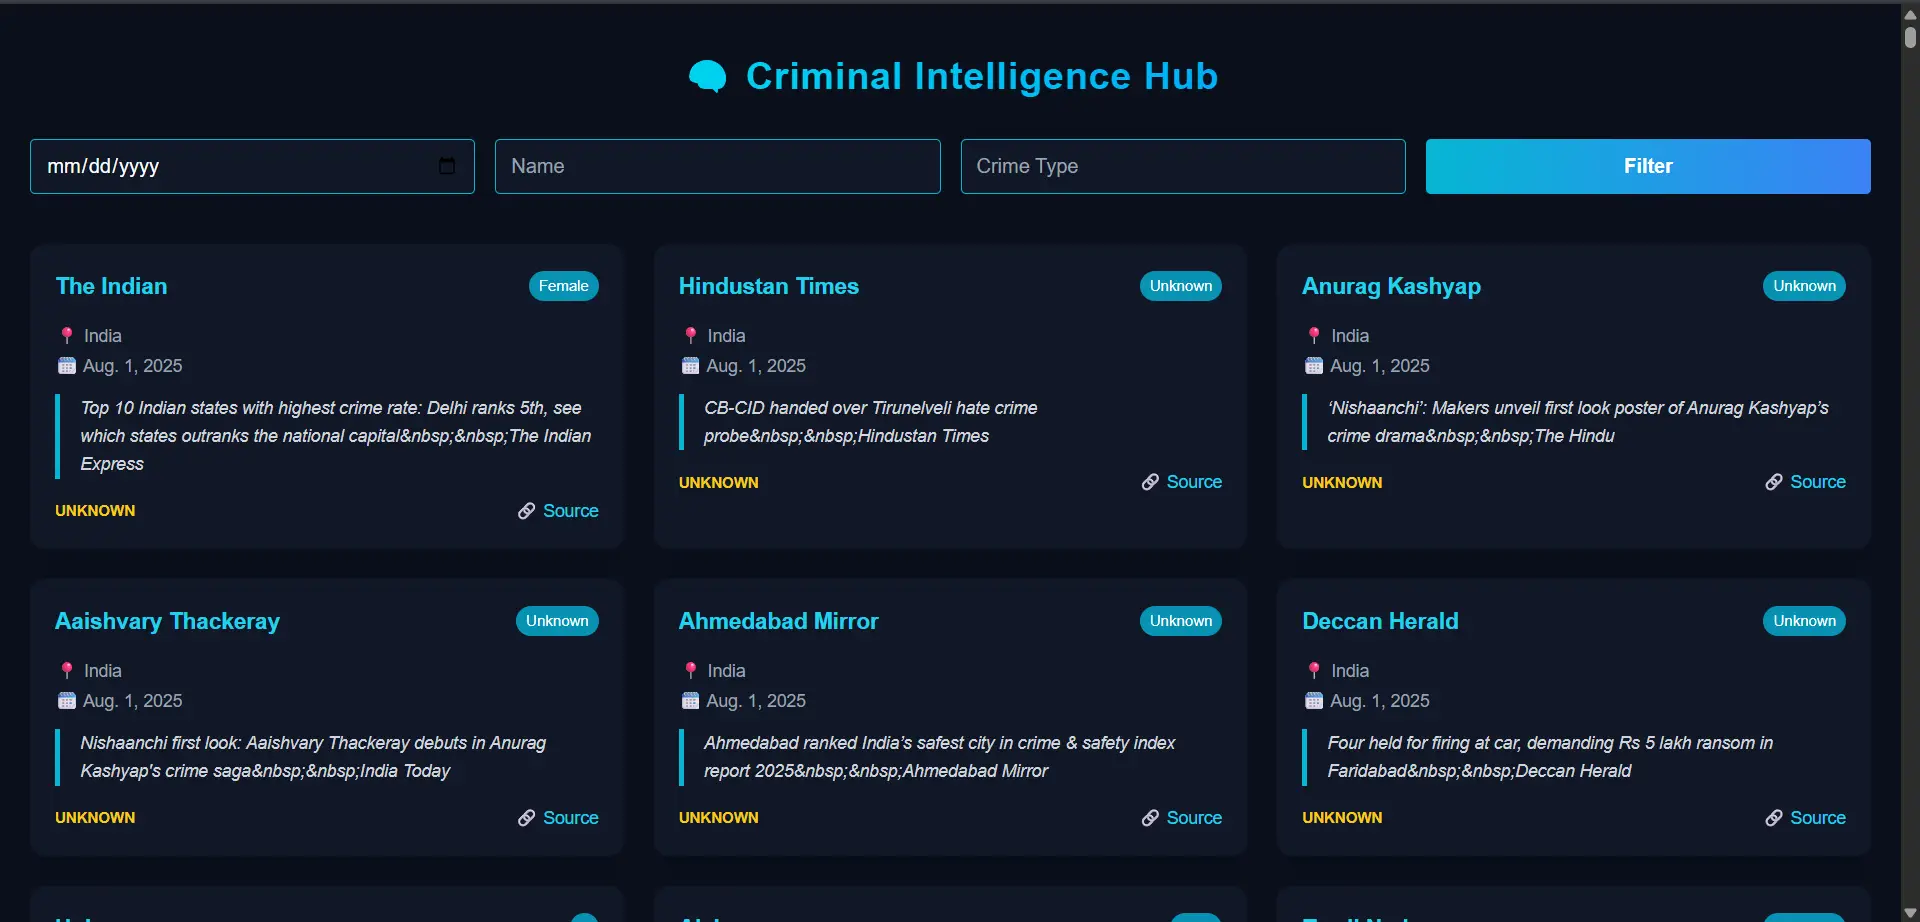Viewport: 1920px width, 922px height.
Task: Click chain link icon on Hindustan Times card
Action: (1150, 482)
